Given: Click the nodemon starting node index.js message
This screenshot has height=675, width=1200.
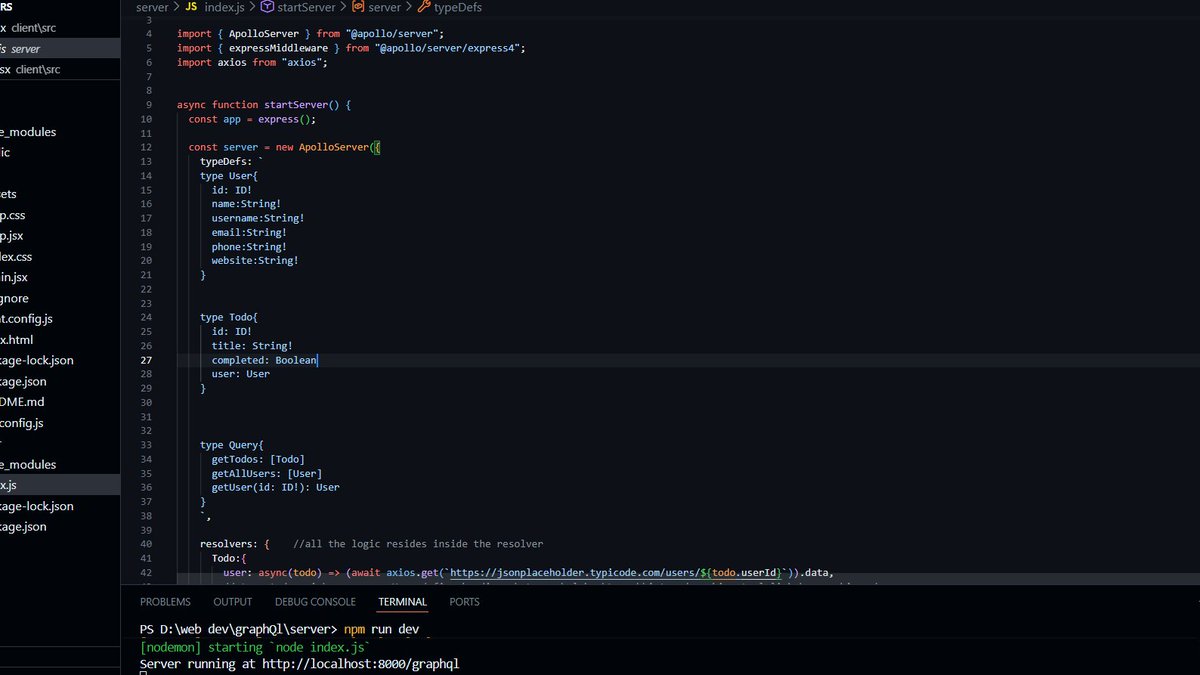Looking at the screenshot, I should pyautogui.click(x=256, y=647).
